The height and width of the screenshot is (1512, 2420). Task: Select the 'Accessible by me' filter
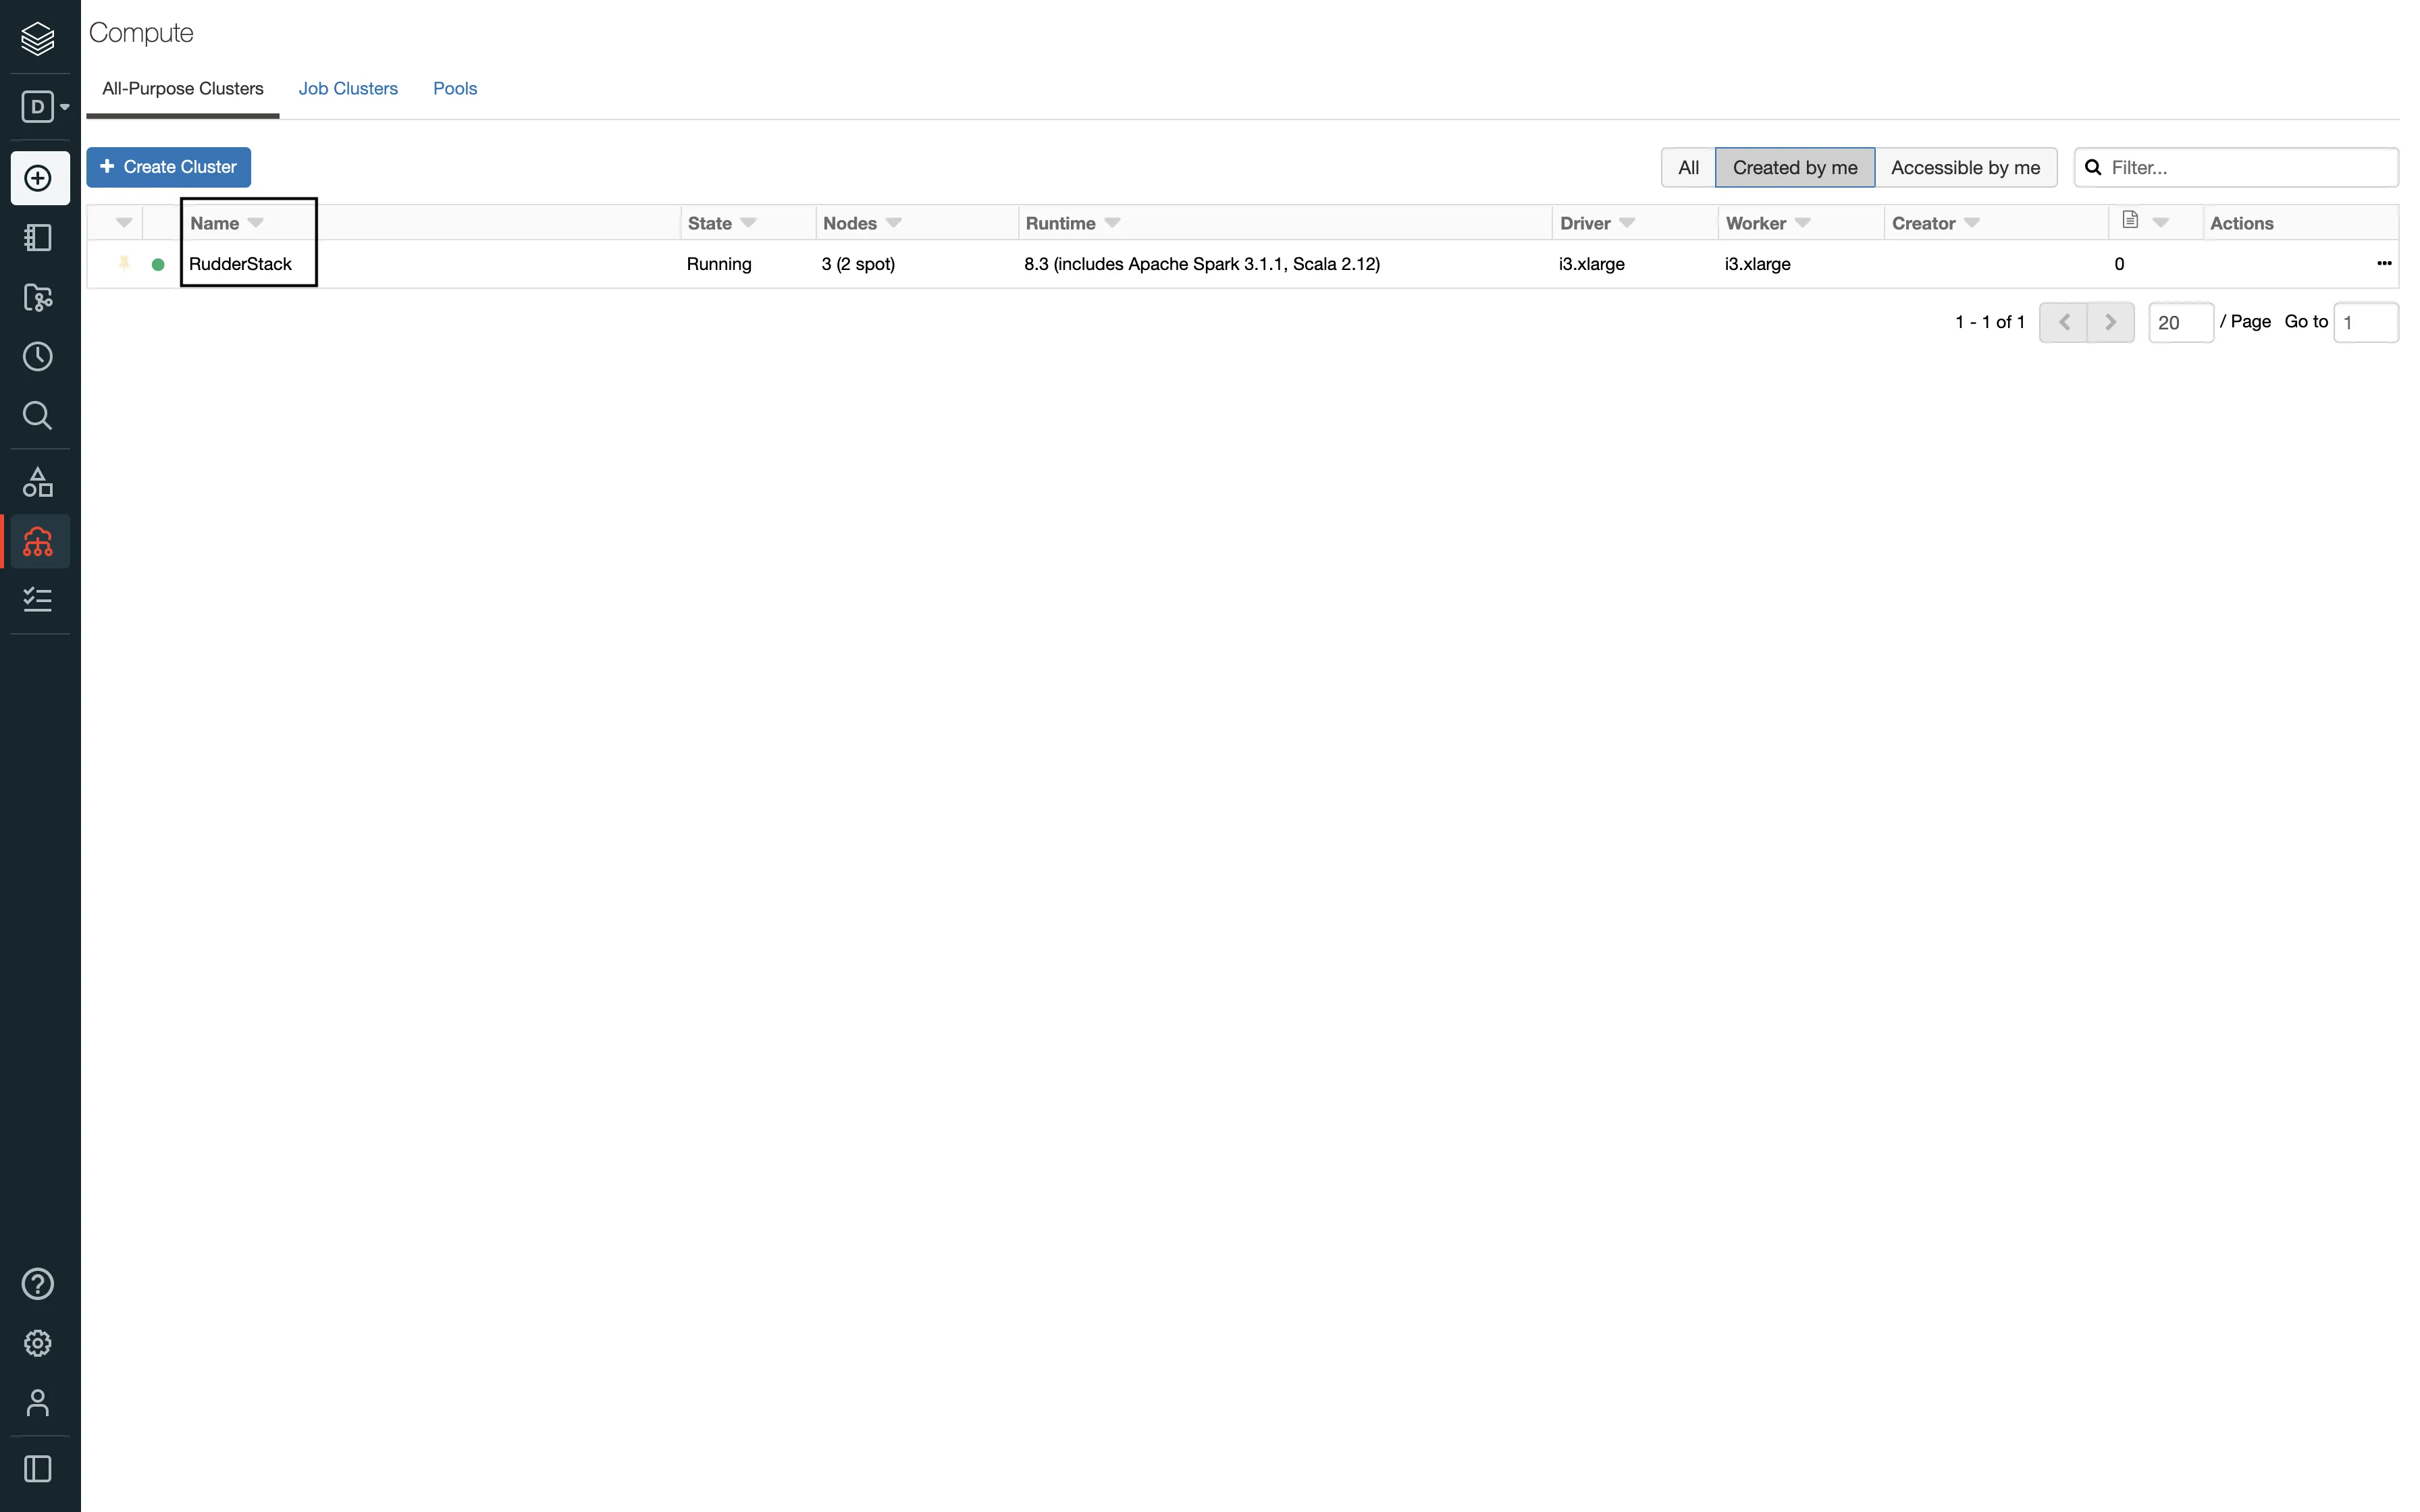[1964, 168]
